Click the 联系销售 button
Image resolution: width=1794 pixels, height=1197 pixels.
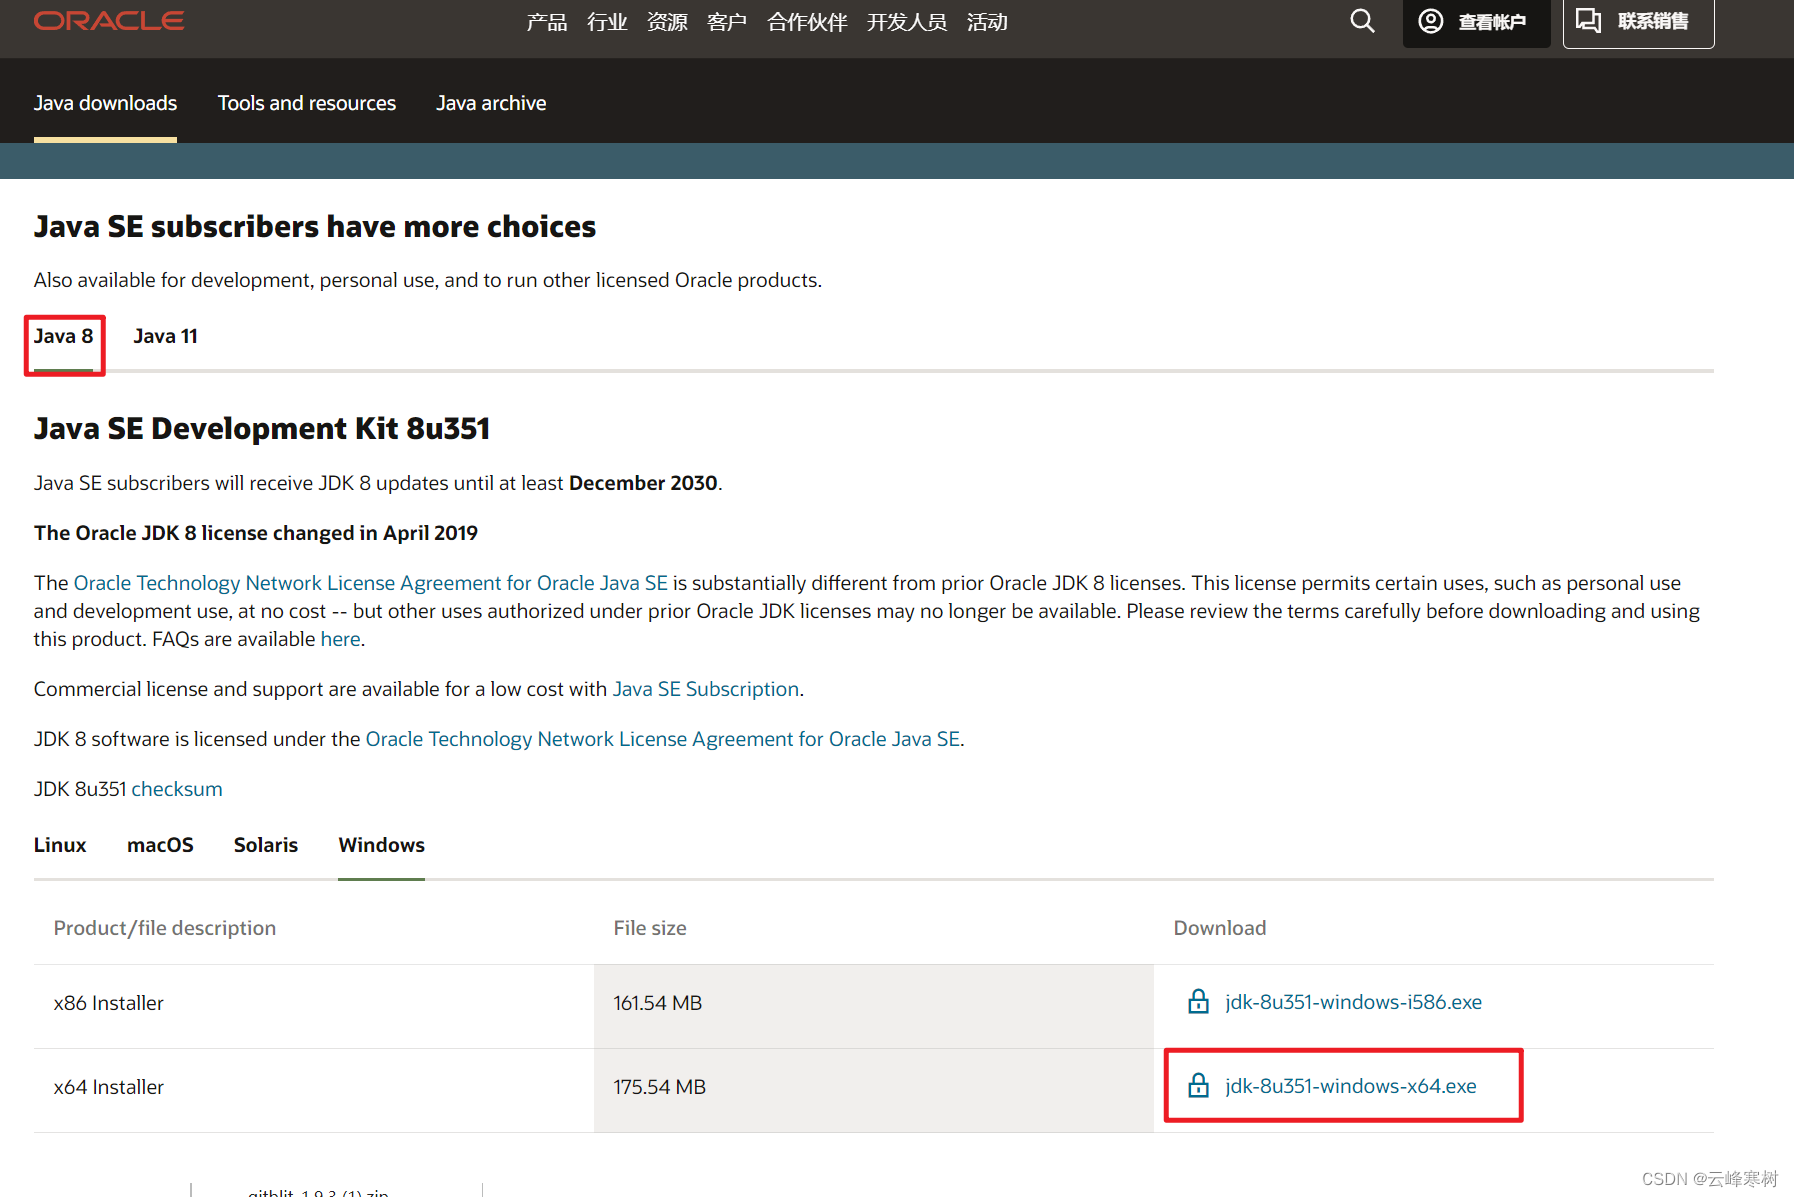[1638, 22]
